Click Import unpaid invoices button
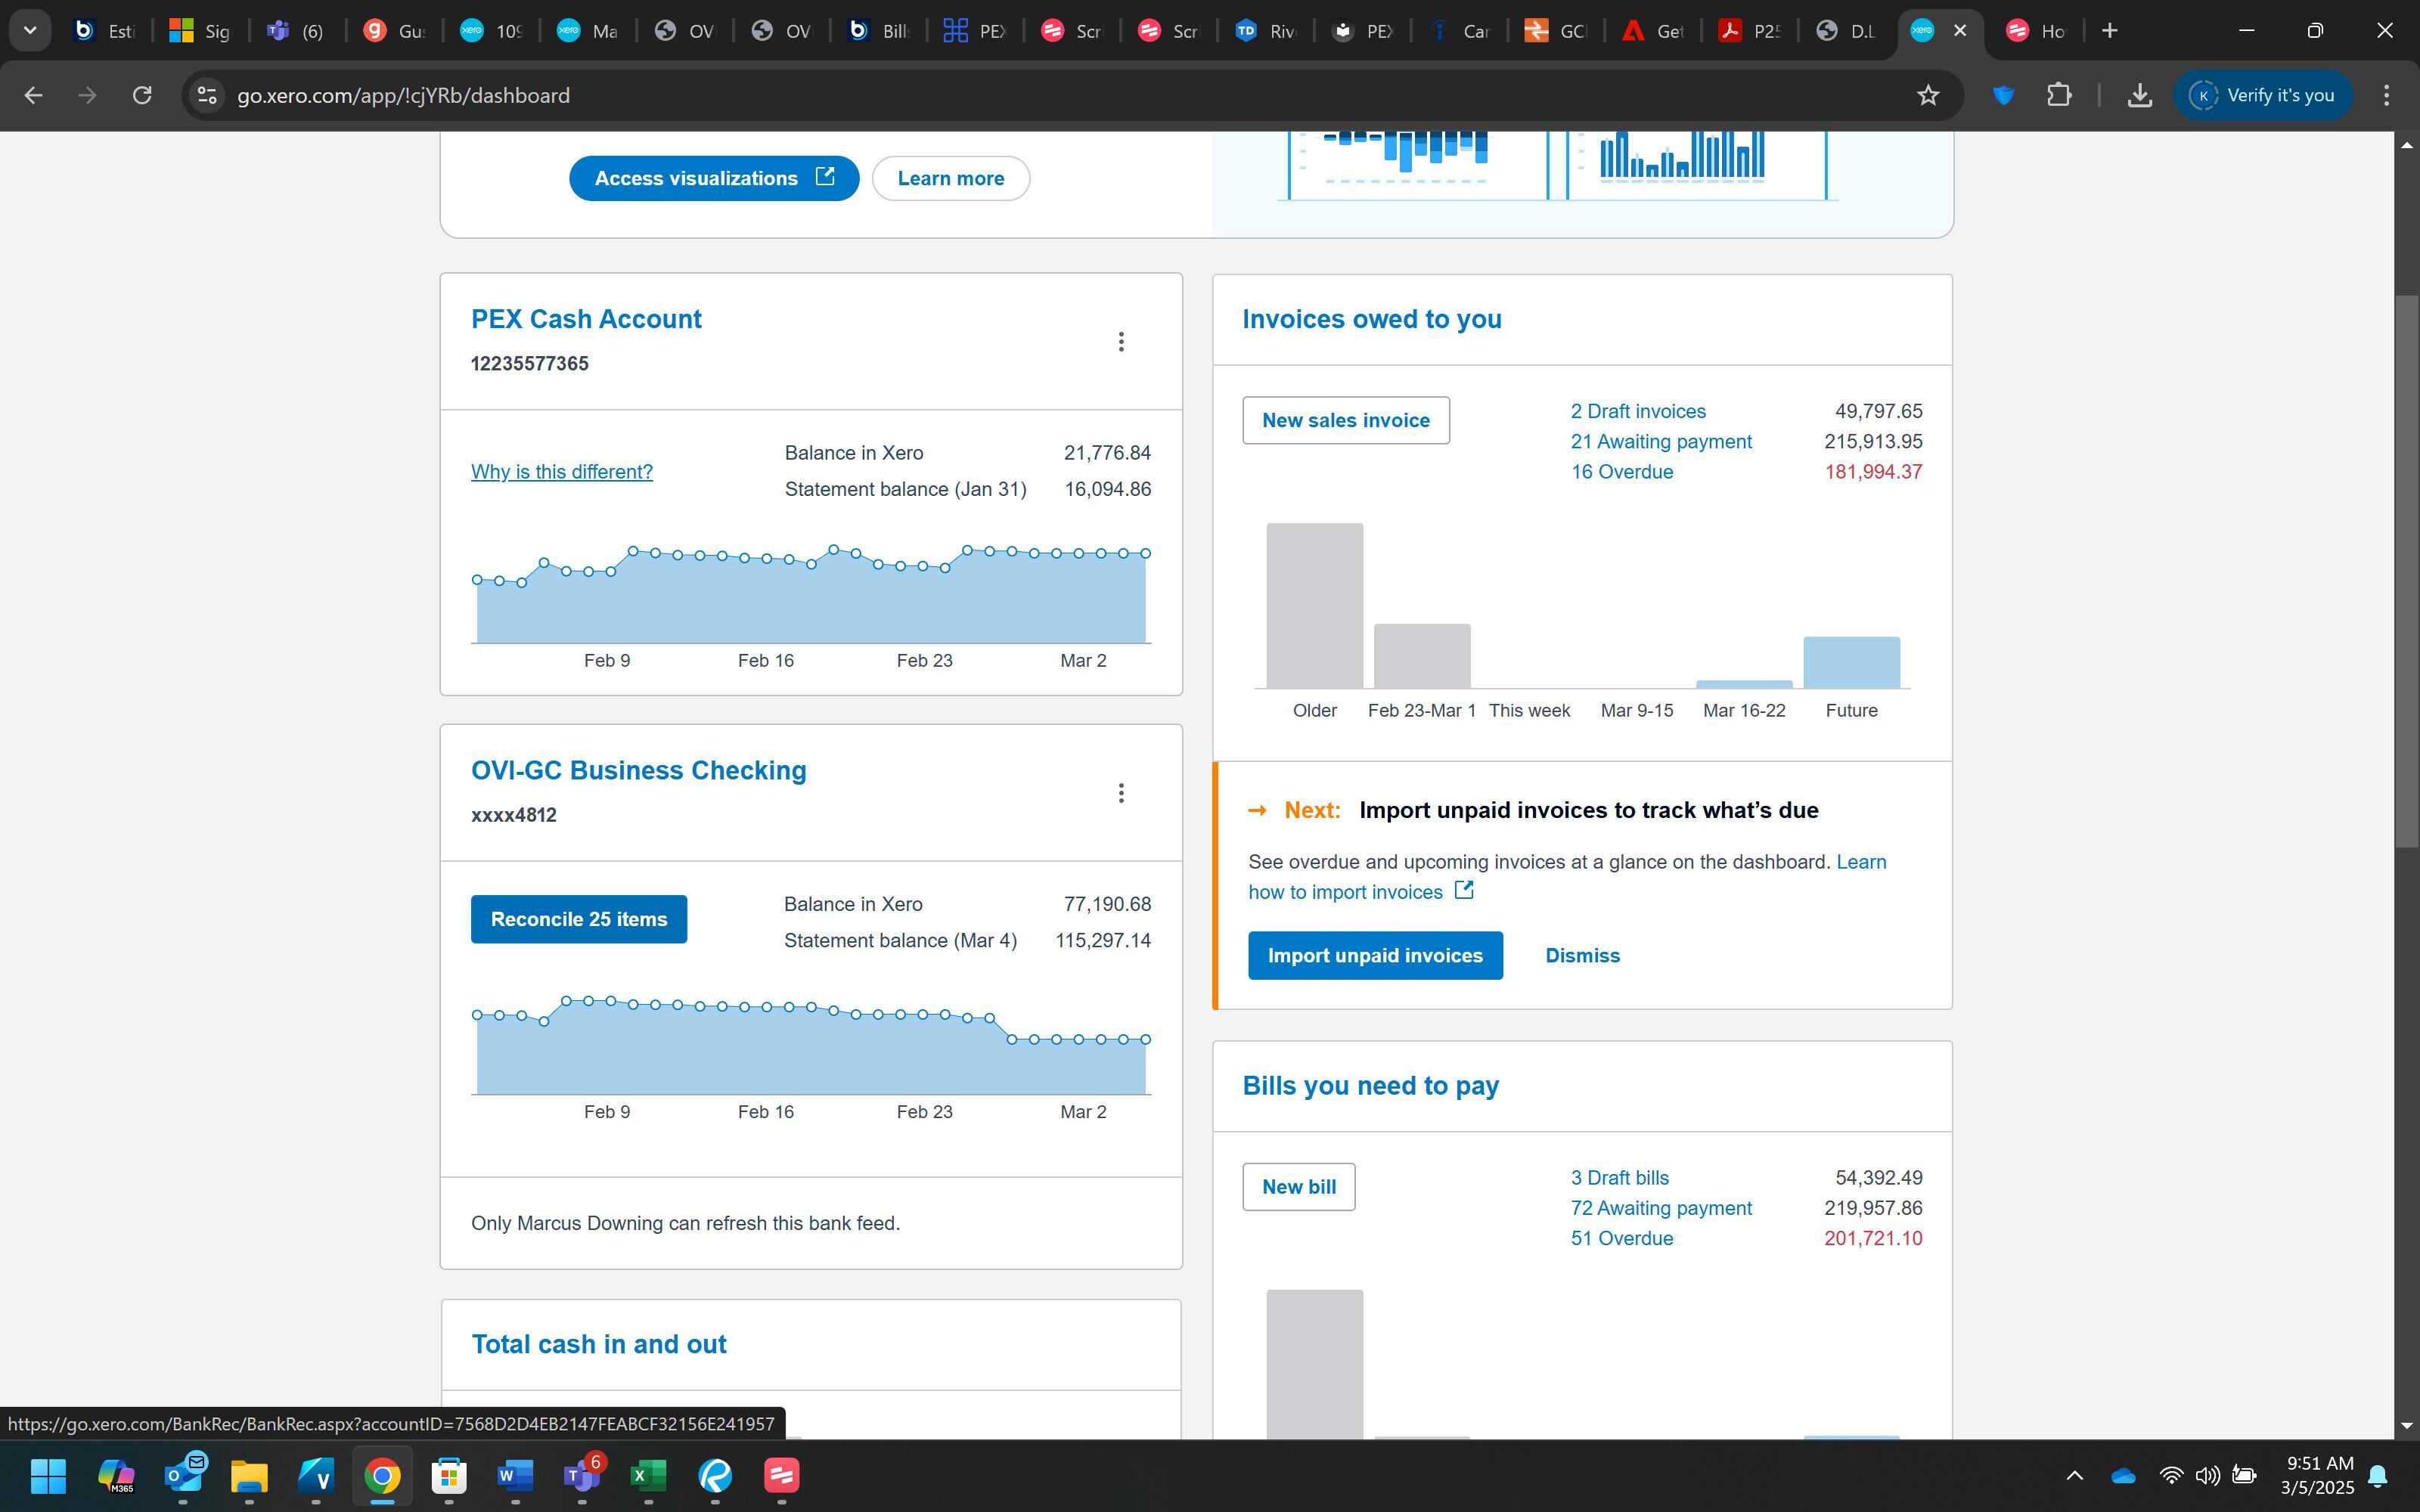The image size is (2420, 1512). 1374,955
